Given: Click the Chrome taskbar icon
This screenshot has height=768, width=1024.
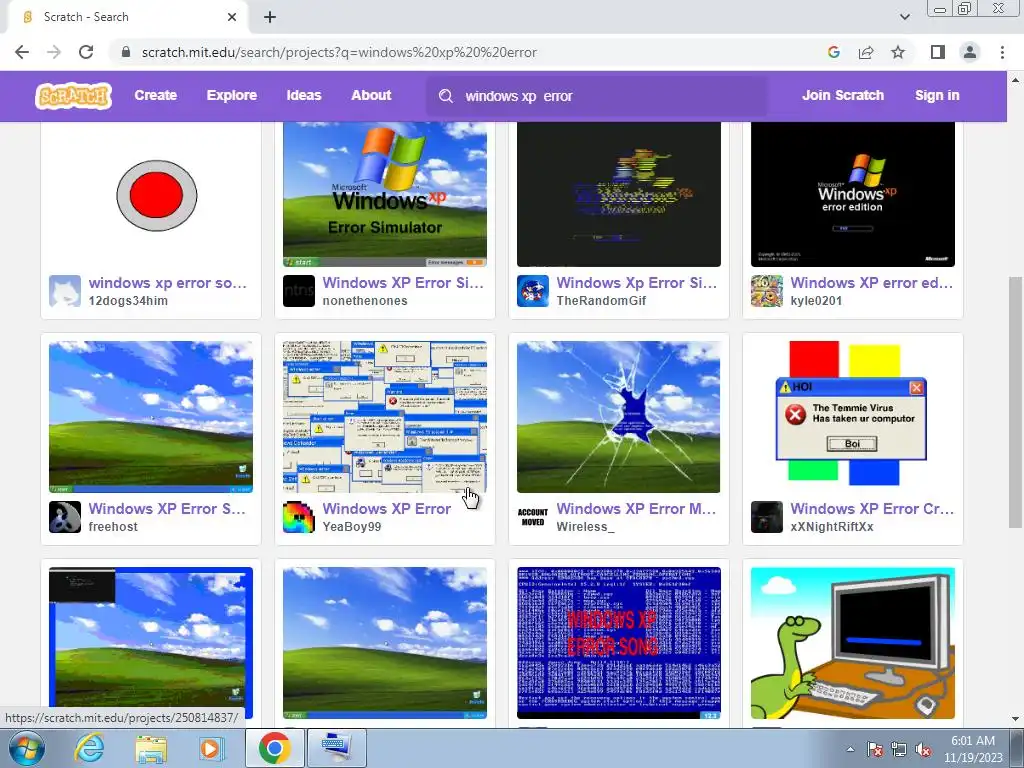Looking at the screenshot, I should [274, 748].
